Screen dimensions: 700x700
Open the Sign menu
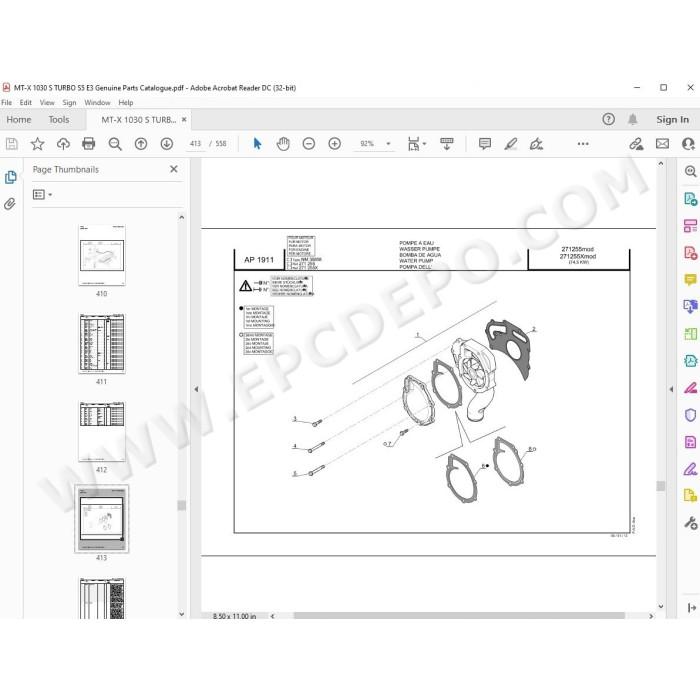point(69,102)
